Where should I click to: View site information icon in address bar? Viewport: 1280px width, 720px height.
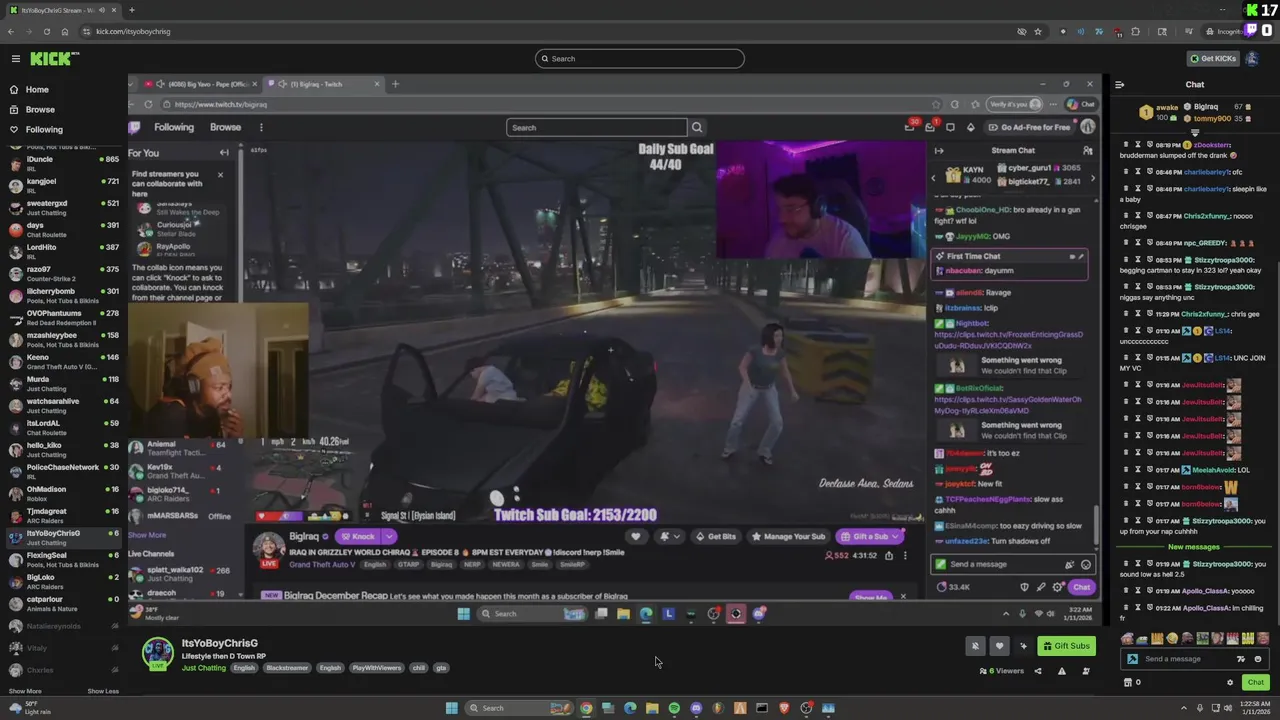[x=87, y=31]
